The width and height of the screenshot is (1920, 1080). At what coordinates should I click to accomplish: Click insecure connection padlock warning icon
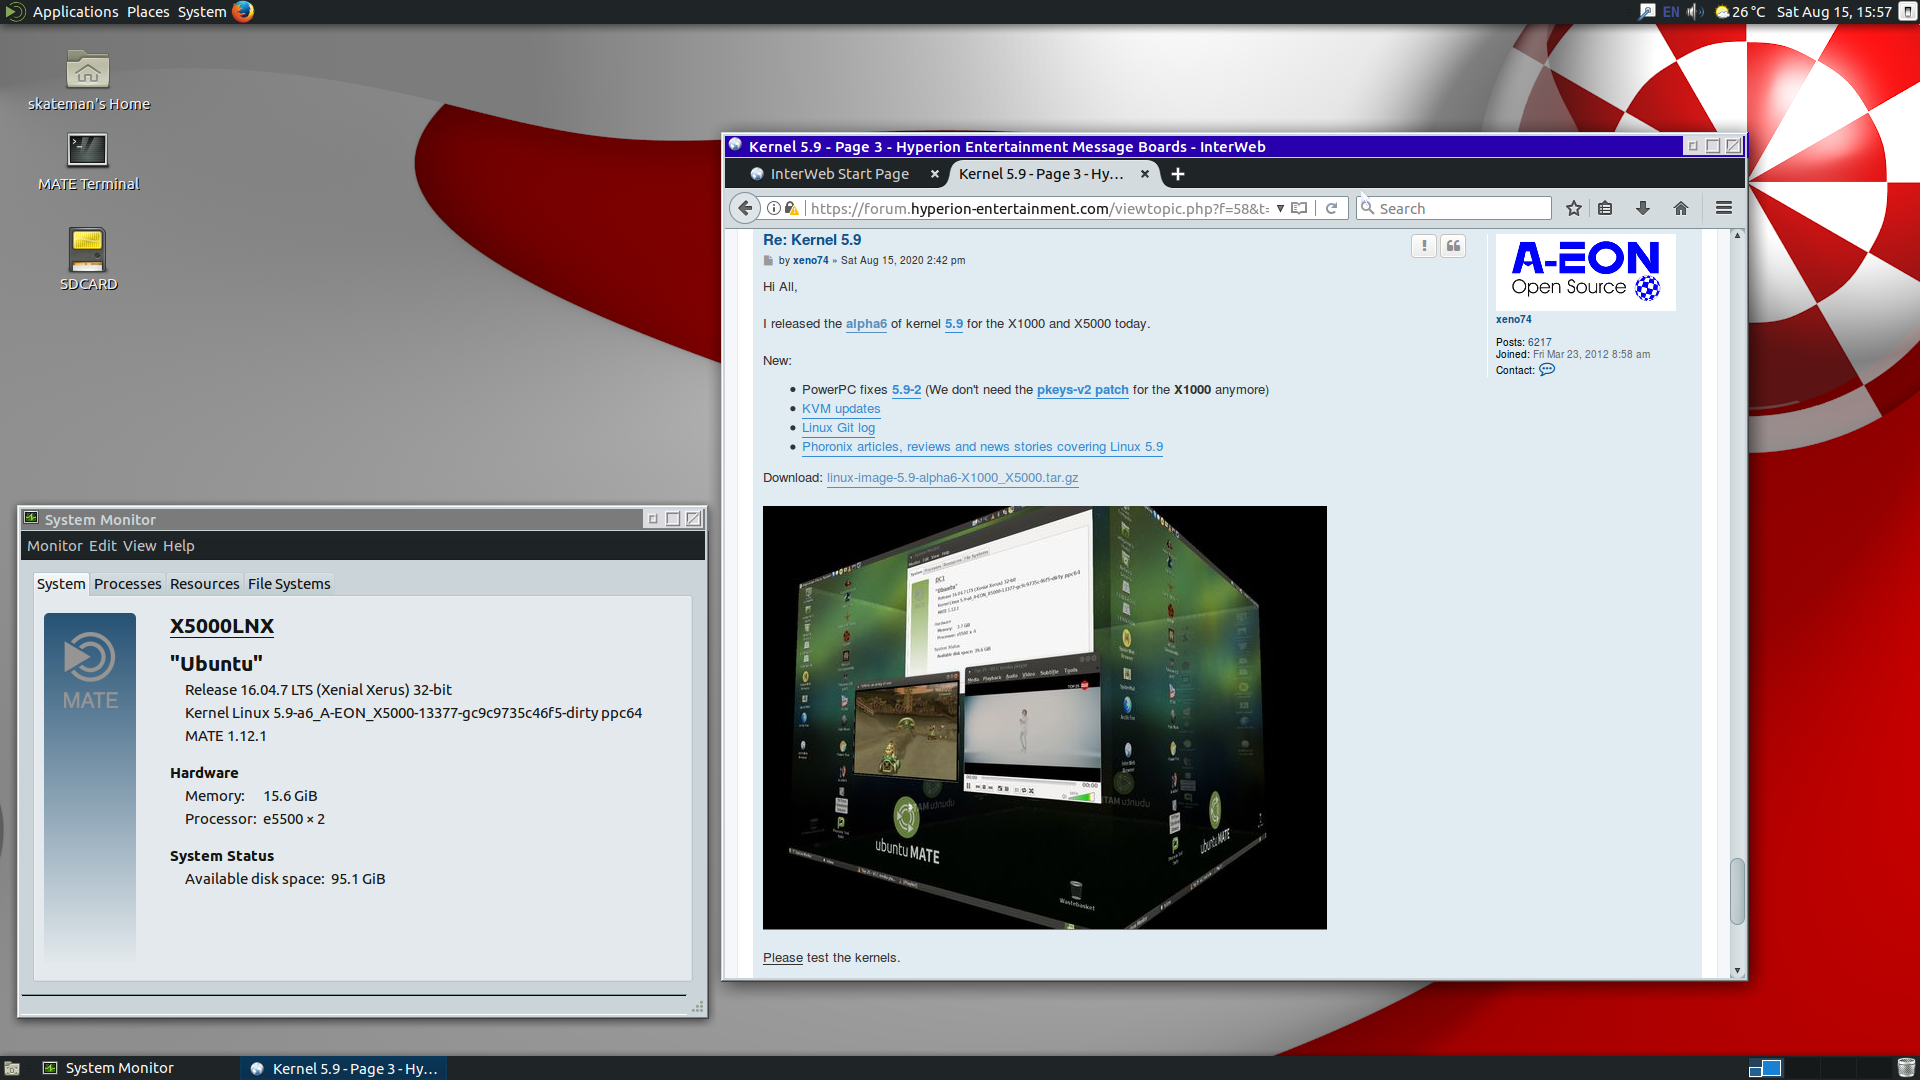[x=792, y=208]
